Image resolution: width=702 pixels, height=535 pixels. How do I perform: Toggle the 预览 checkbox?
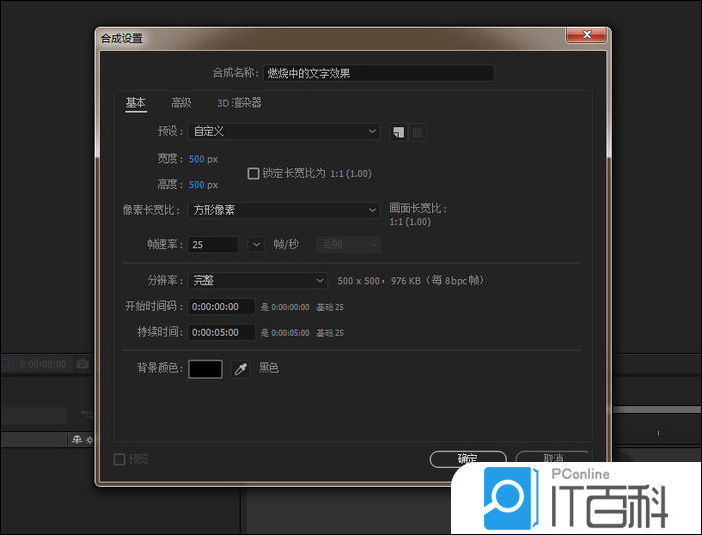pyautogui.click(x=119, y=459)
